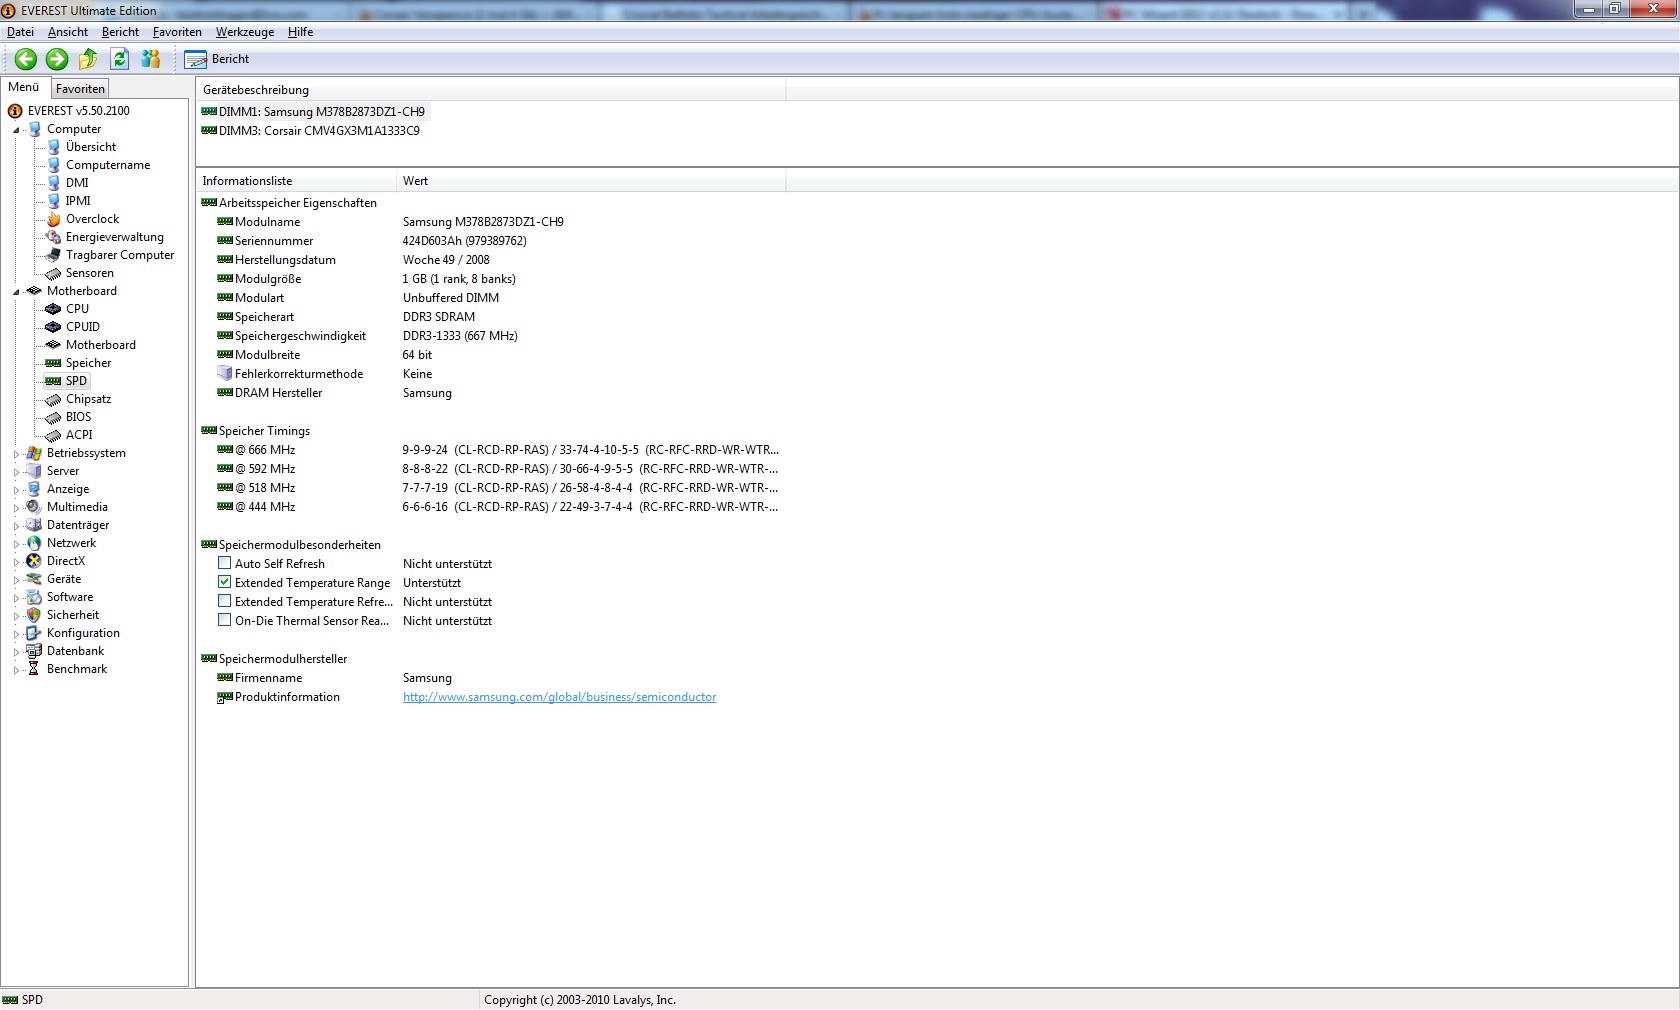Toggle the Extended Temperature Refresh checkbox

[x=224, y=601]
